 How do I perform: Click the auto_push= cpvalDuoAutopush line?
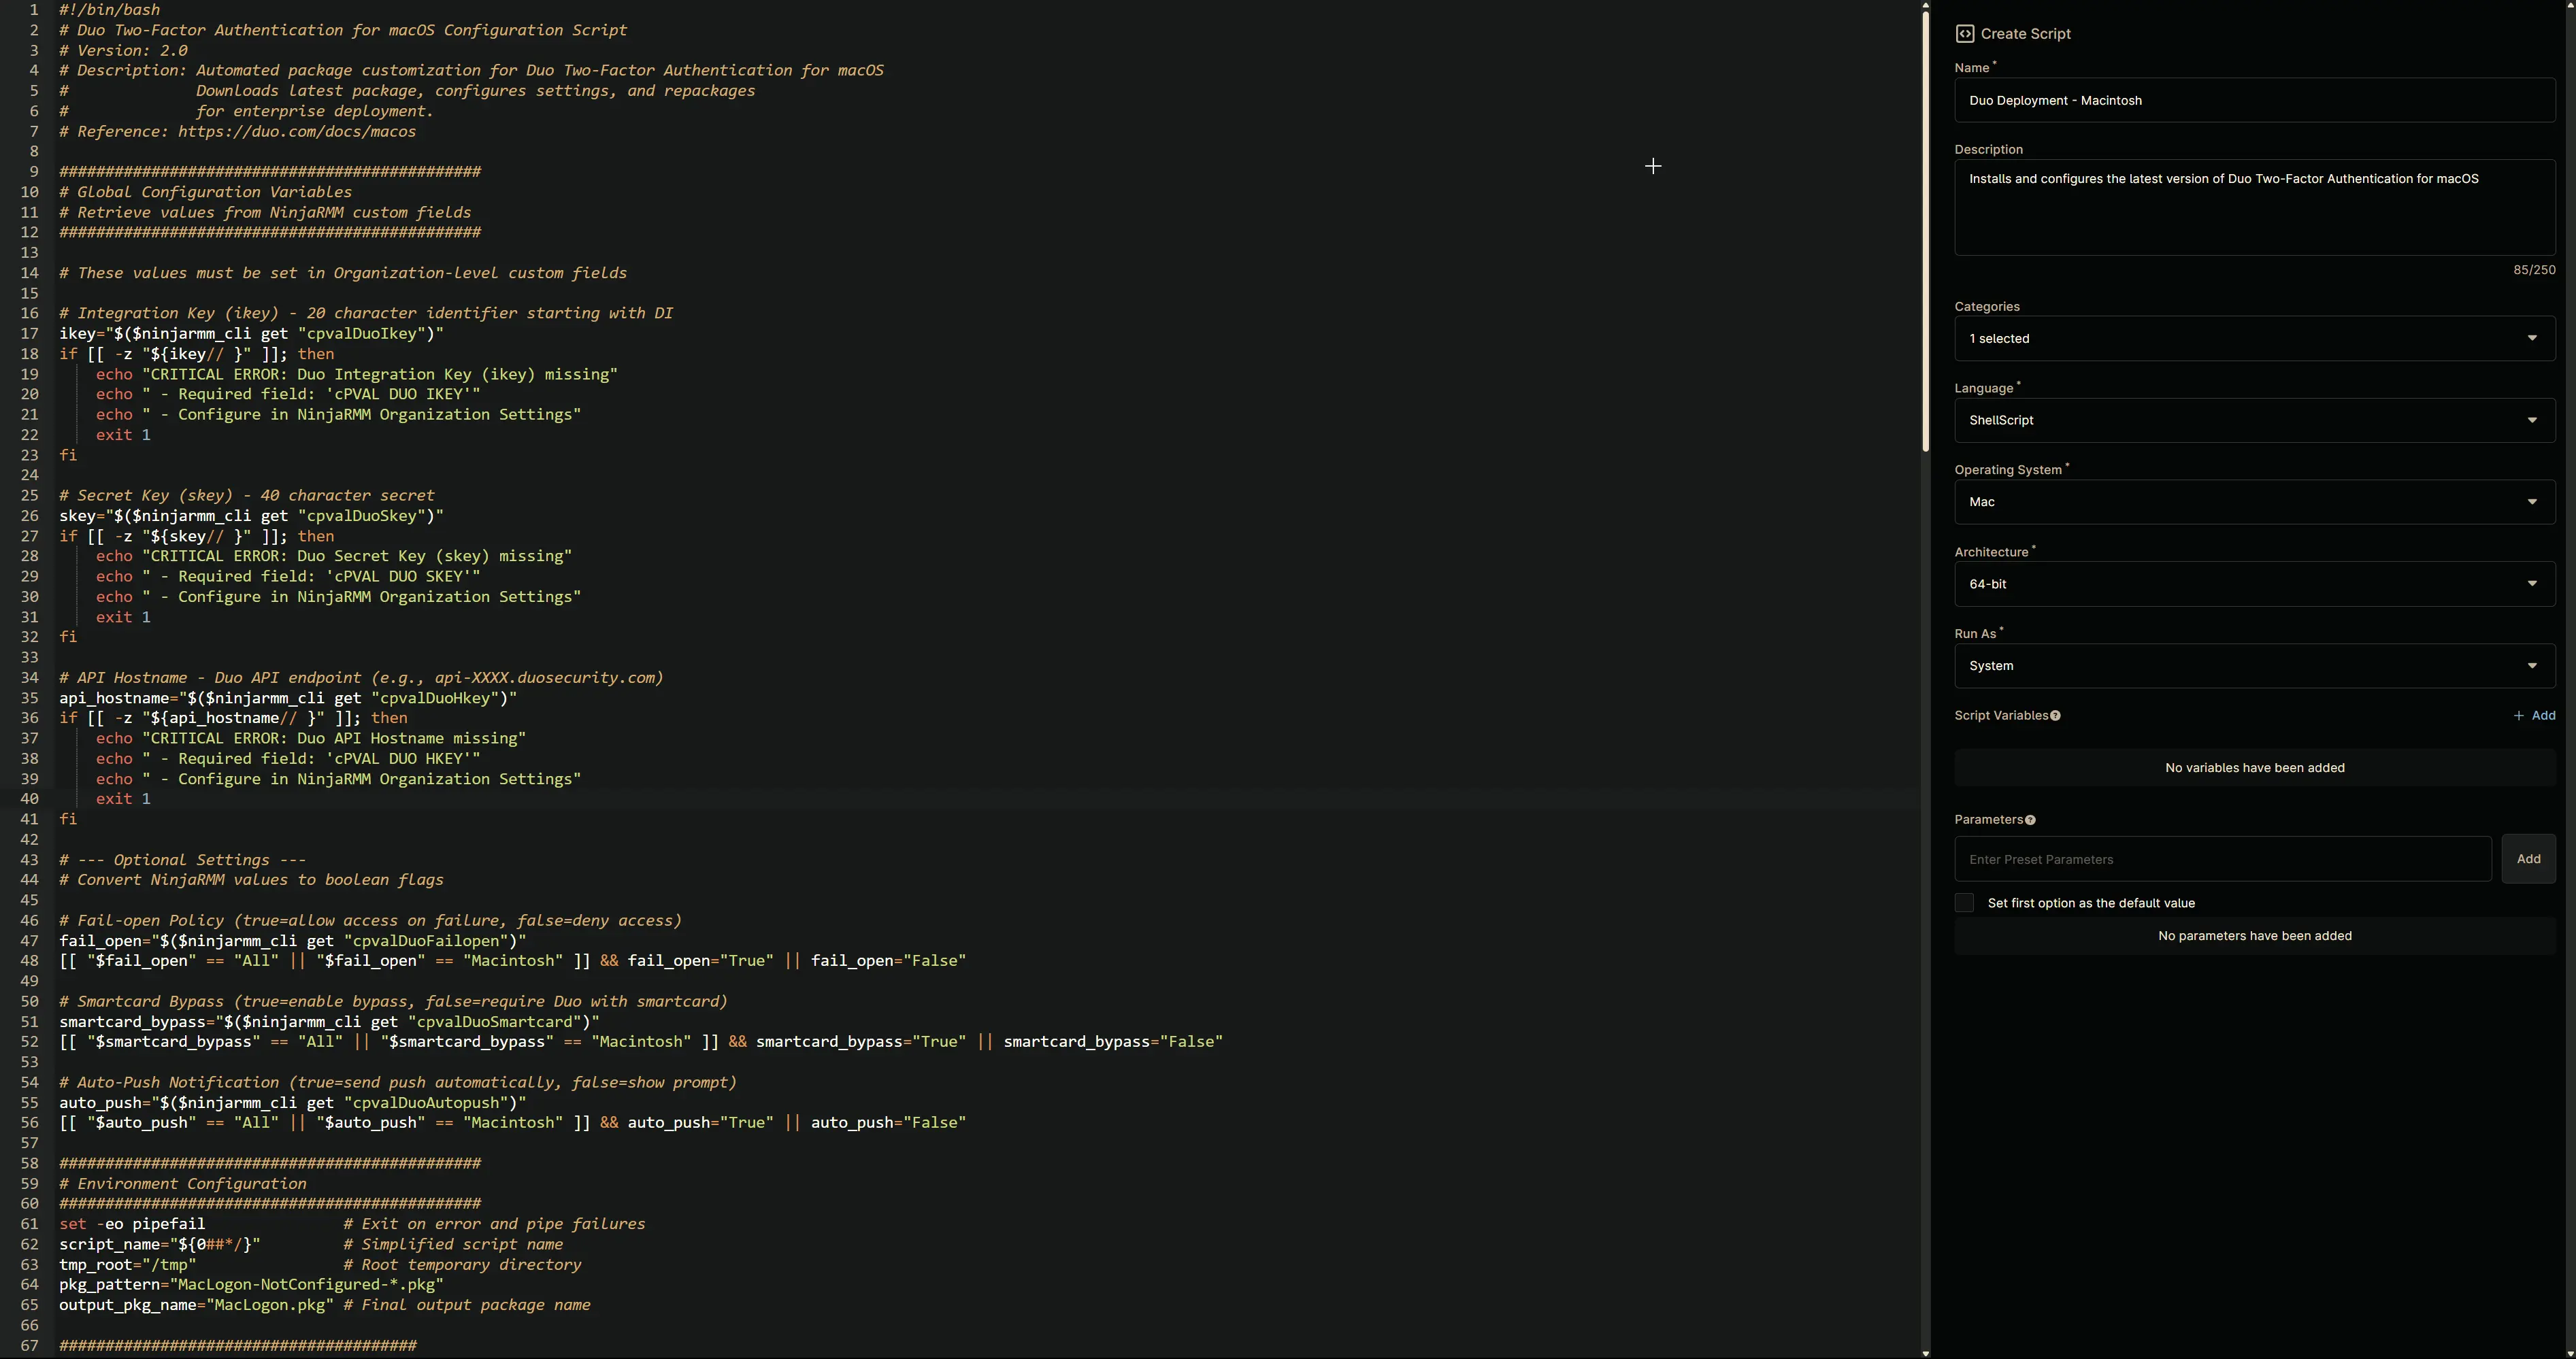click(292, 1103)
